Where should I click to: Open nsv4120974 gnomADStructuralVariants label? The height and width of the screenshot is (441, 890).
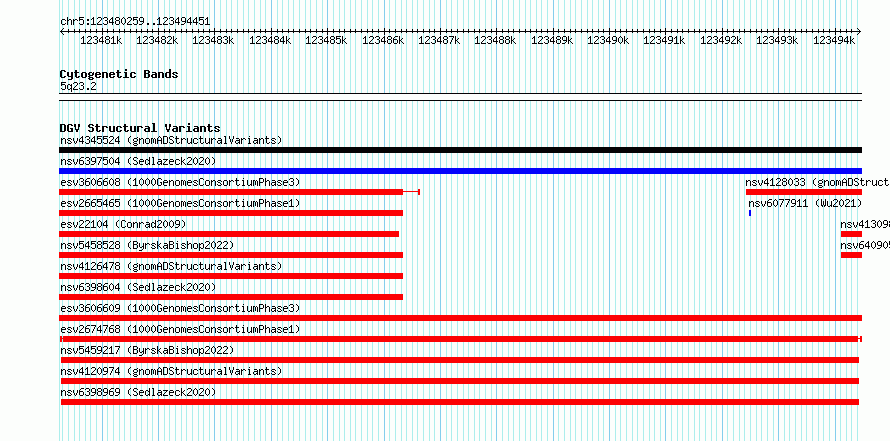171,371
